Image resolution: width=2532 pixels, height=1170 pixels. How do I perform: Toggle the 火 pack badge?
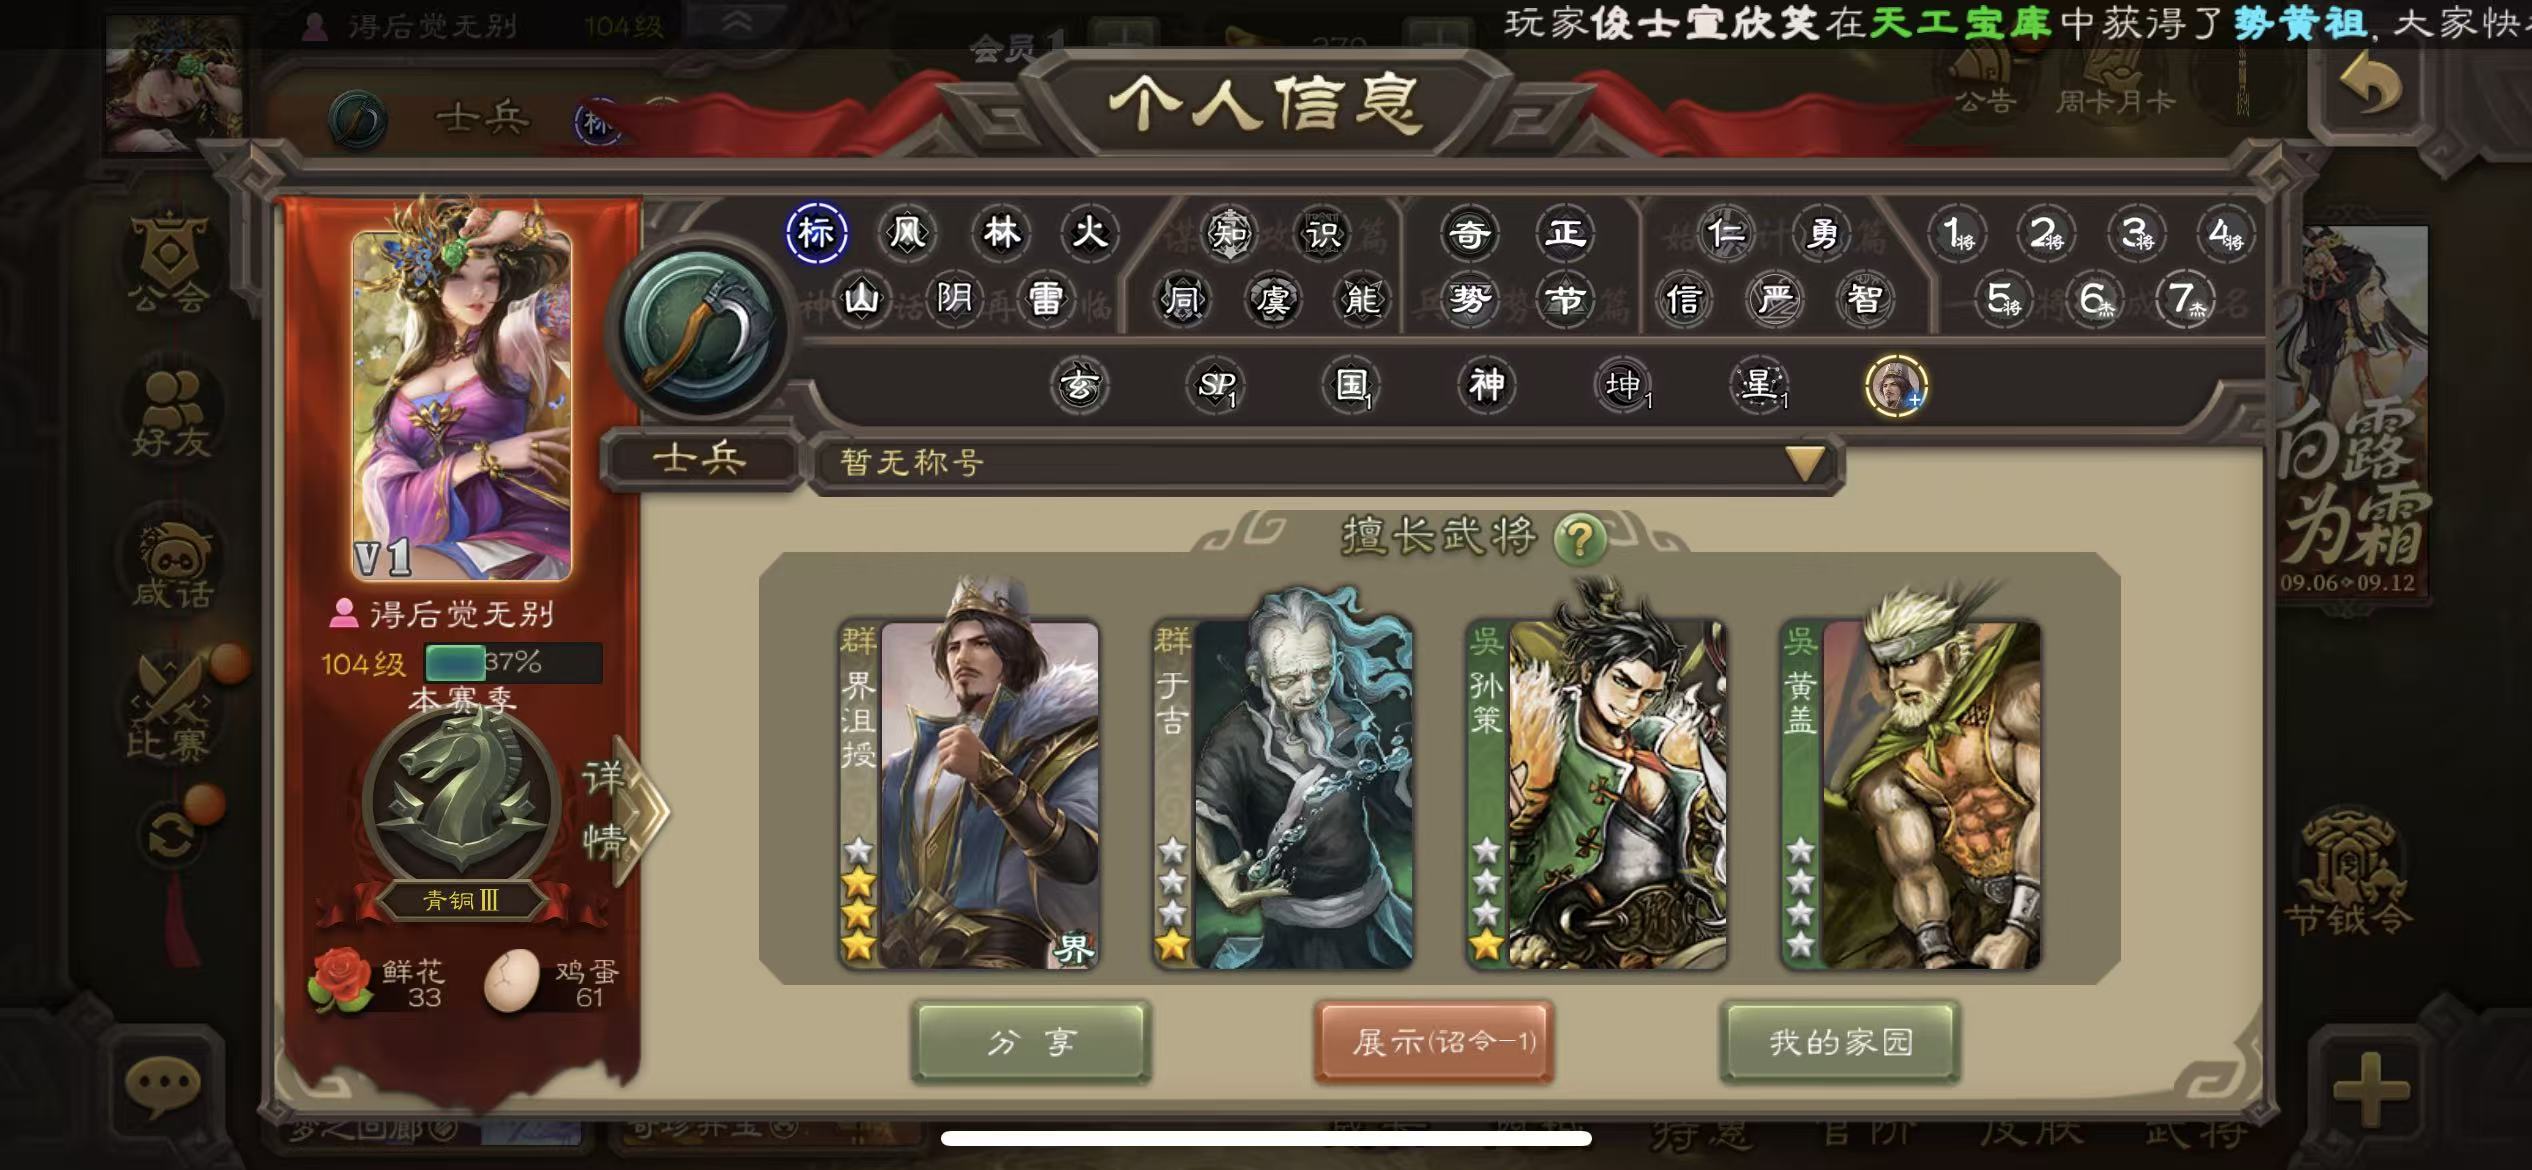(1089, 233)
